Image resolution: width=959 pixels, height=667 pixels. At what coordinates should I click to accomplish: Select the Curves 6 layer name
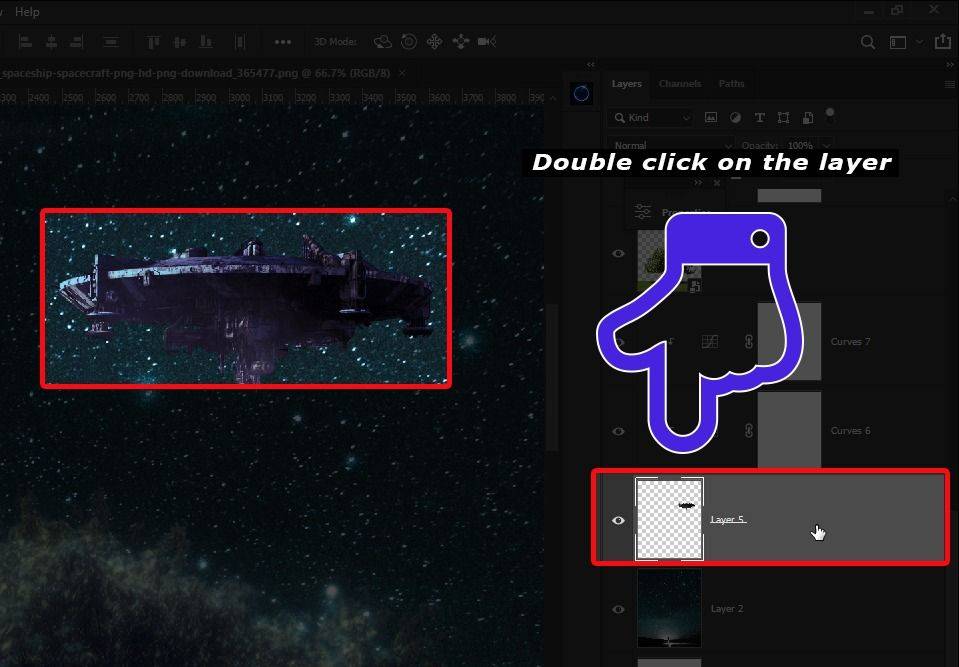pyautogui.click(x=850, y=430)
